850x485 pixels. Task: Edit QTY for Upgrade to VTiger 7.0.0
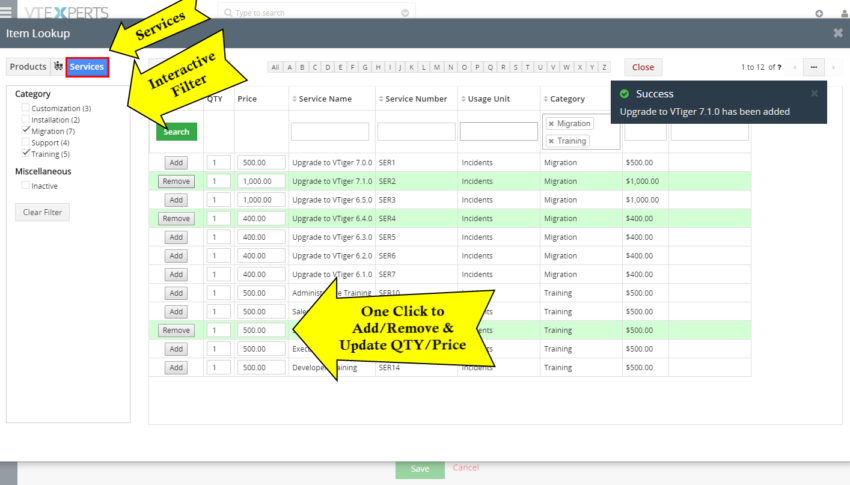[218, 163]
